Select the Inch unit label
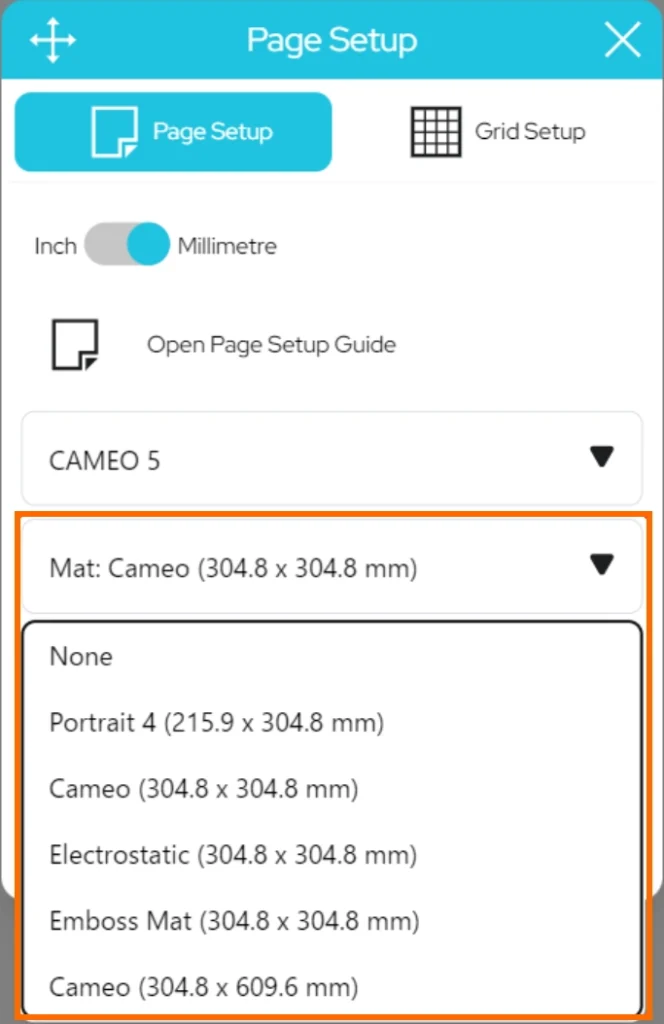Screen dimensions: 664x1024 coord(55,246)
